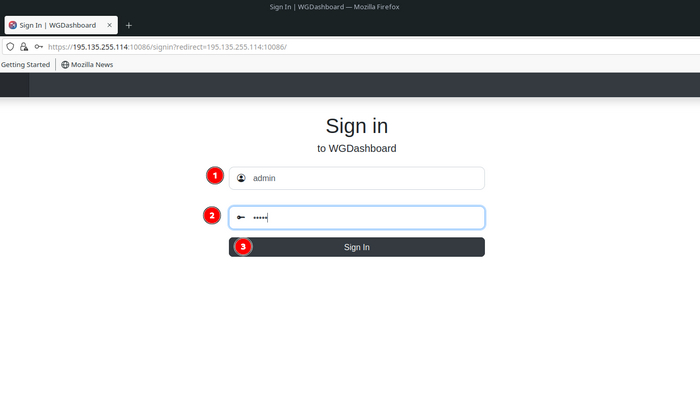Click the Sign in heading text

click(357, 126)
